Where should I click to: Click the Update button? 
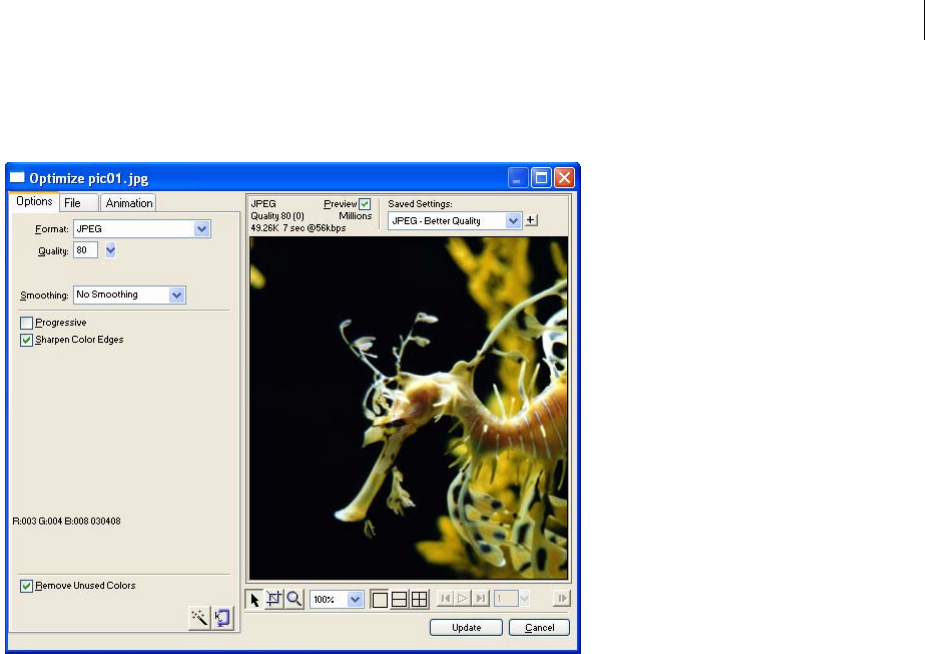click(x=466, y=627)
